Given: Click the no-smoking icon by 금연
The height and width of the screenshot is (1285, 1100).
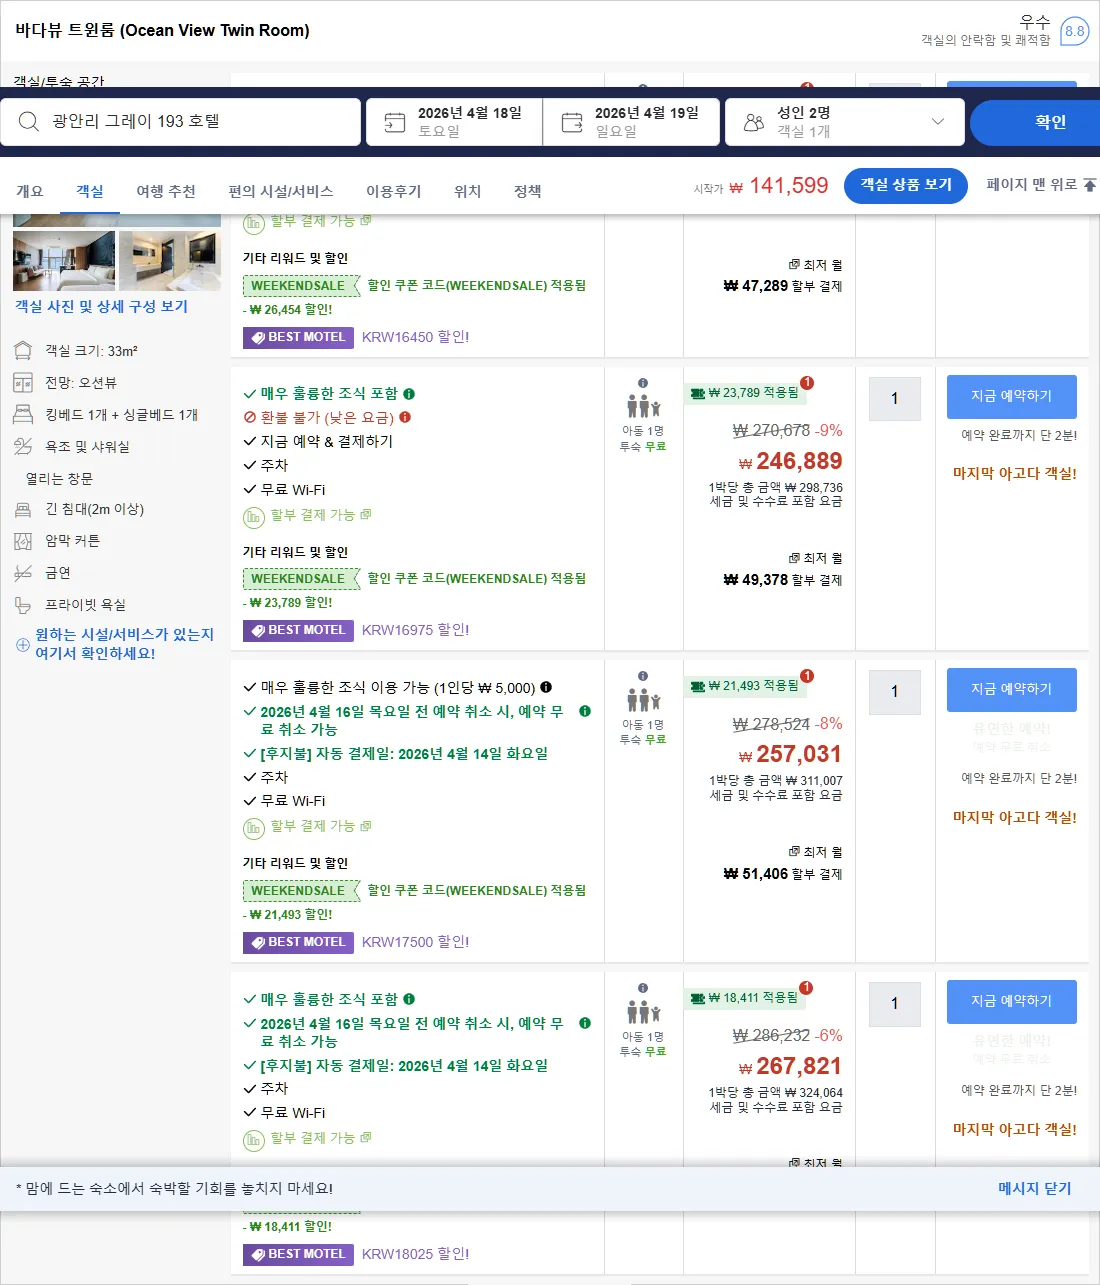Looking at the screenshot, I should pyautogui.click(x=23, y=573).
